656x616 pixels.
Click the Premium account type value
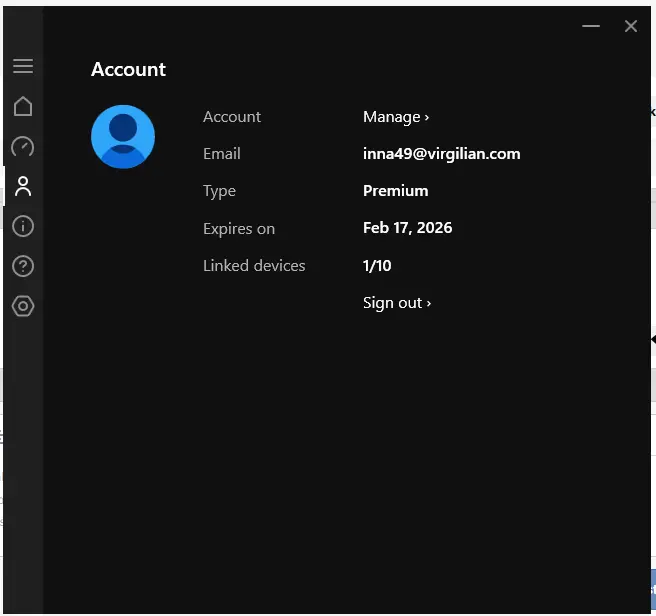pyautogui.click(x=395, y=191)
